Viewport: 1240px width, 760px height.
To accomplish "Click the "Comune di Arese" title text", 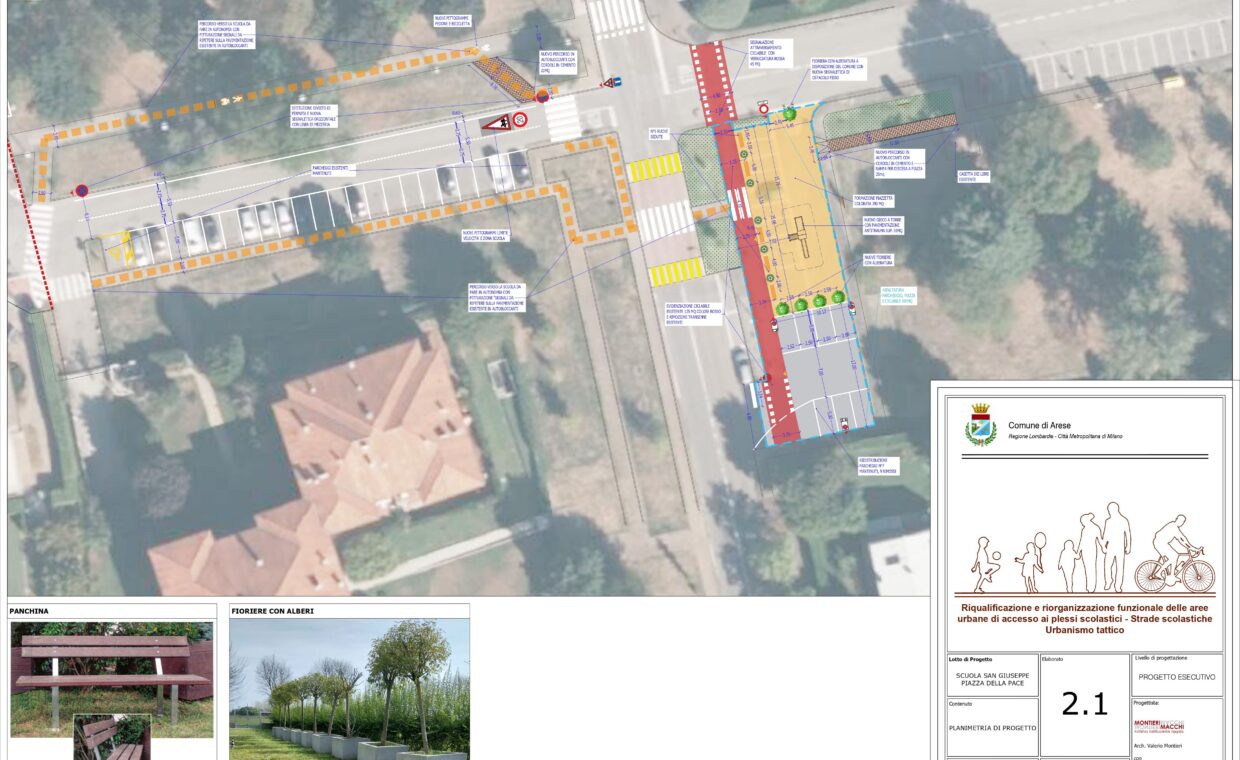I will click(1039, 425).
